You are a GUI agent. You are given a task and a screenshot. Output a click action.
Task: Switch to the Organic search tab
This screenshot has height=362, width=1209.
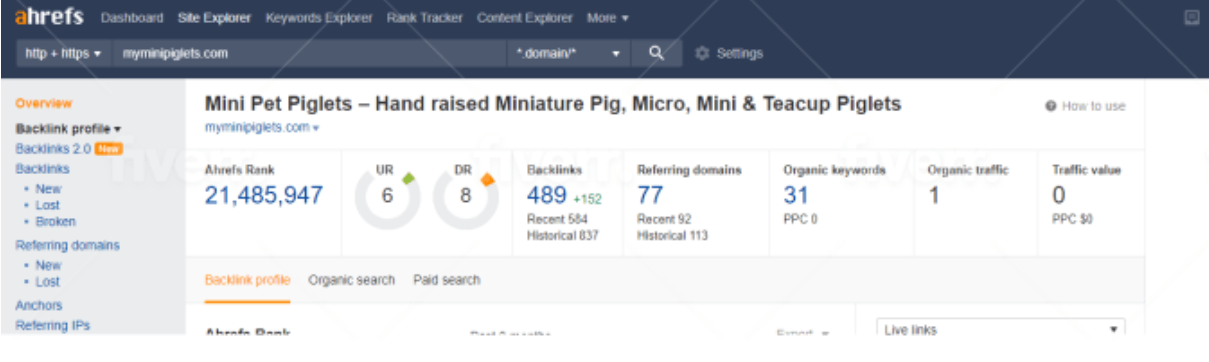coord(351,280)
